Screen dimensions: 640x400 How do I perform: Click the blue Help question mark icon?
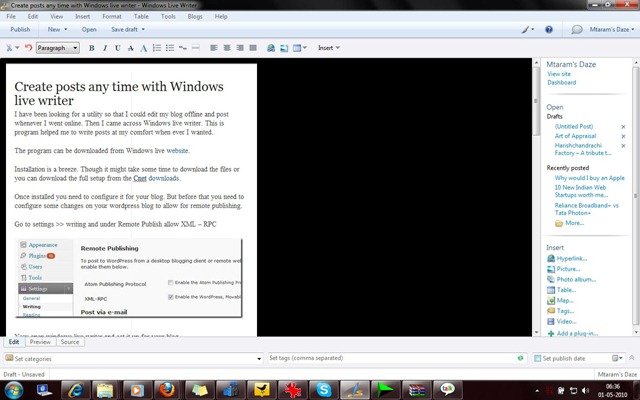point(549,29)
